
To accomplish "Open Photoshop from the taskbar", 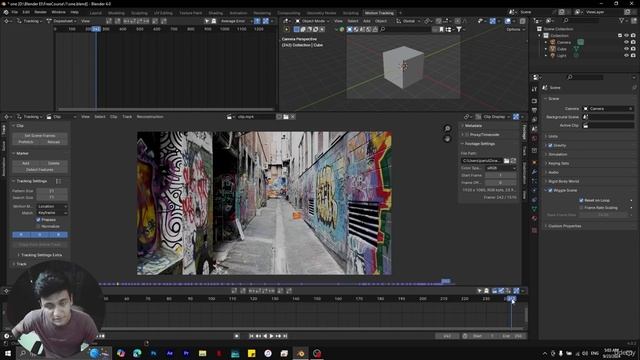I will 153,353.
